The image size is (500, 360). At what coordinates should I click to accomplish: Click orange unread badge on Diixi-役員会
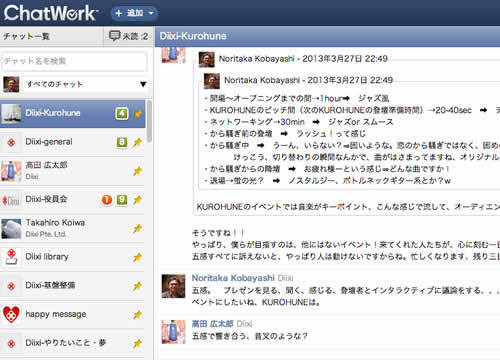(107, 200)
